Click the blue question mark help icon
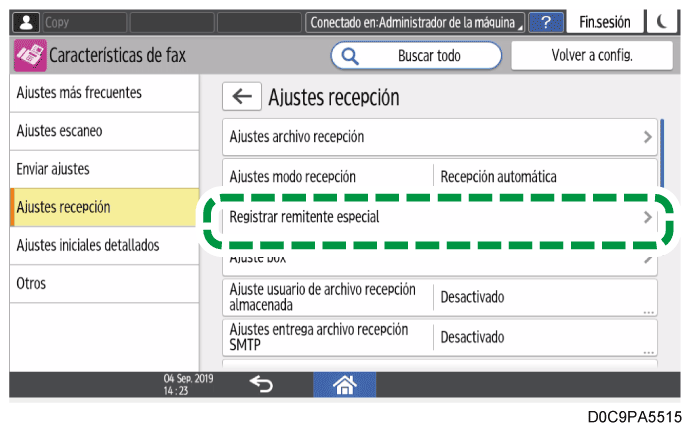 click(x=545, y=21)
